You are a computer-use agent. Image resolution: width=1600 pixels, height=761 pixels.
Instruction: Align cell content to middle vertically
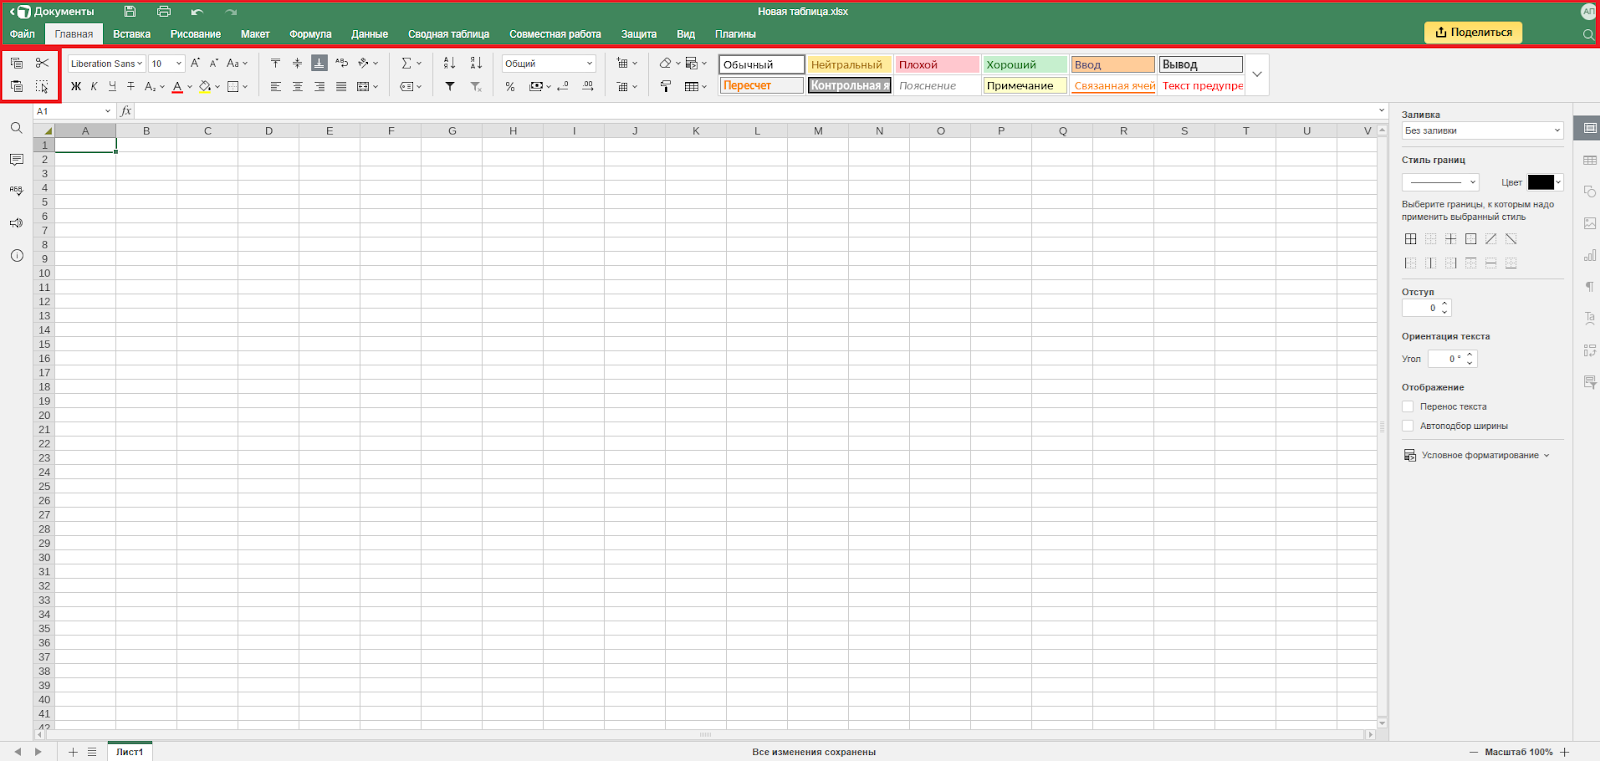(297, 63)
